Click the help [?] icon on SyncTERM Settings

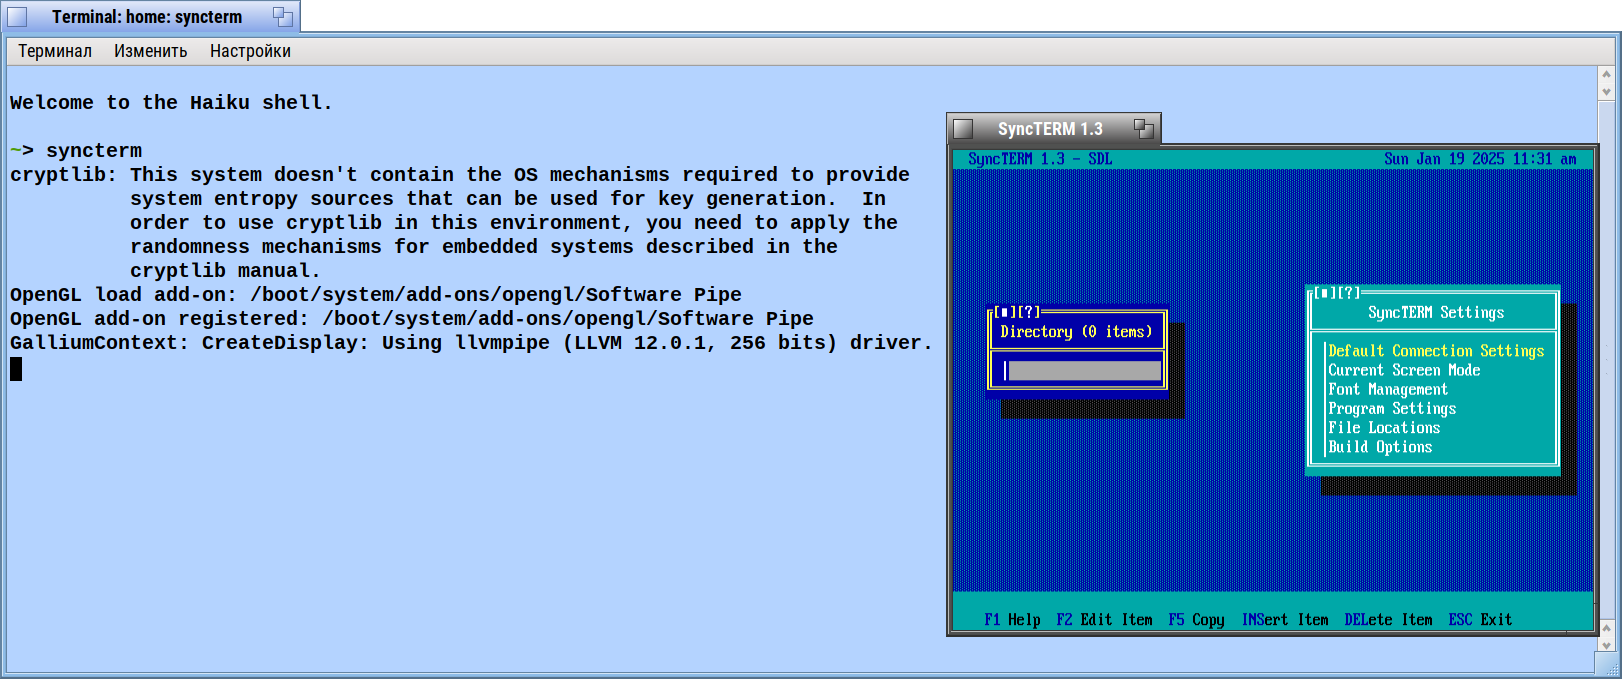point(1348,293)
